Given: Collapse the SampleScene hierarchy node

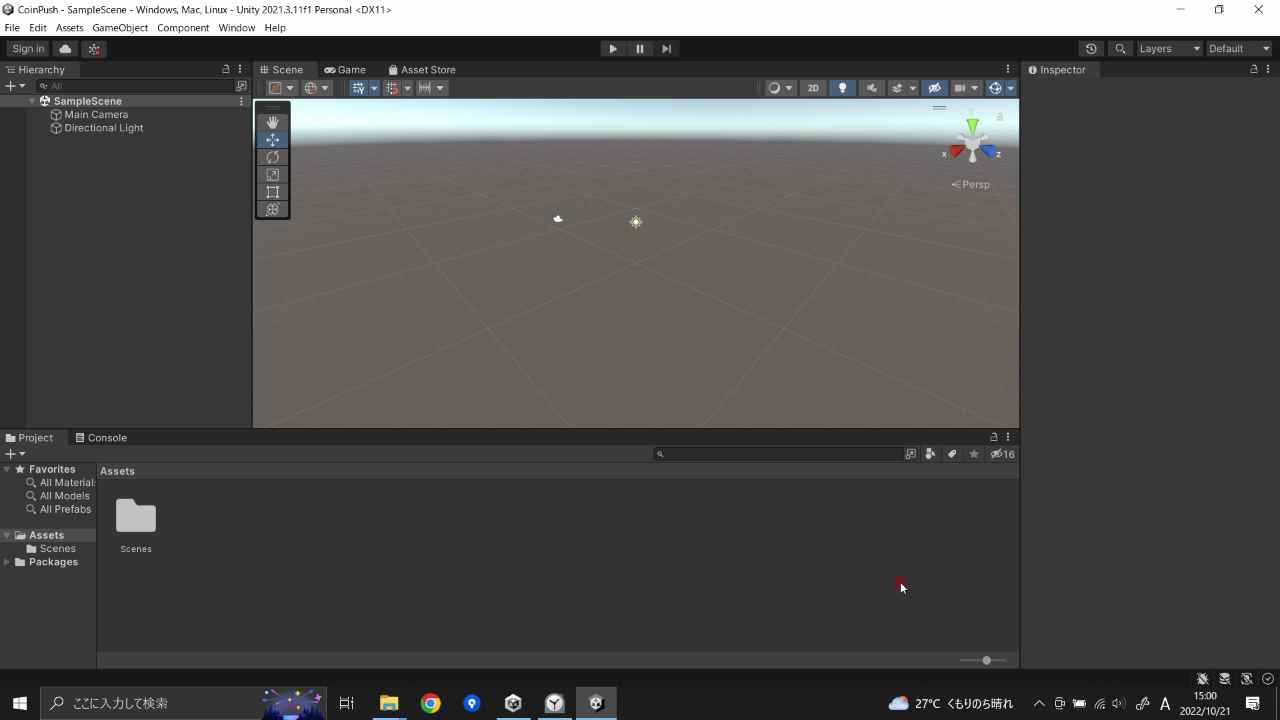Looking at the screenshot, I should pyautogui.click(x=32, y=101).
